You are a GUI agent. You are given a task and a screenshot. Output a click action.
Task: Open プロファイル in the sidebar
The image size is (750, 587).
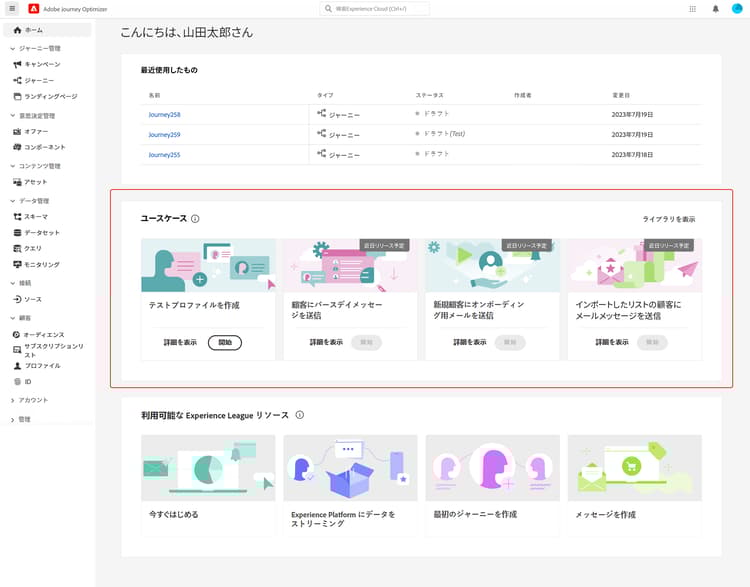(37, 365)
